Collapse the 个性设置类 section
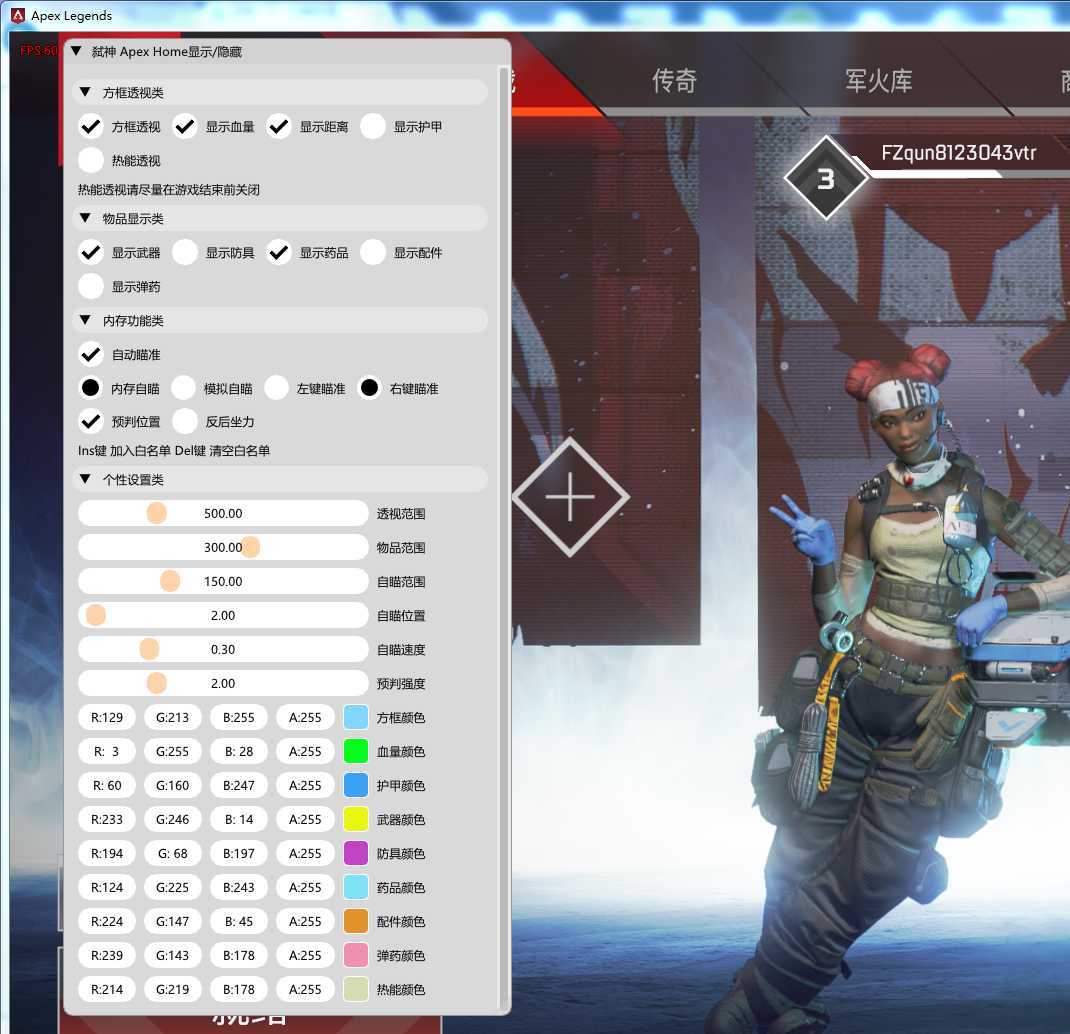The image size is (1070, 1034). [85, 479]
